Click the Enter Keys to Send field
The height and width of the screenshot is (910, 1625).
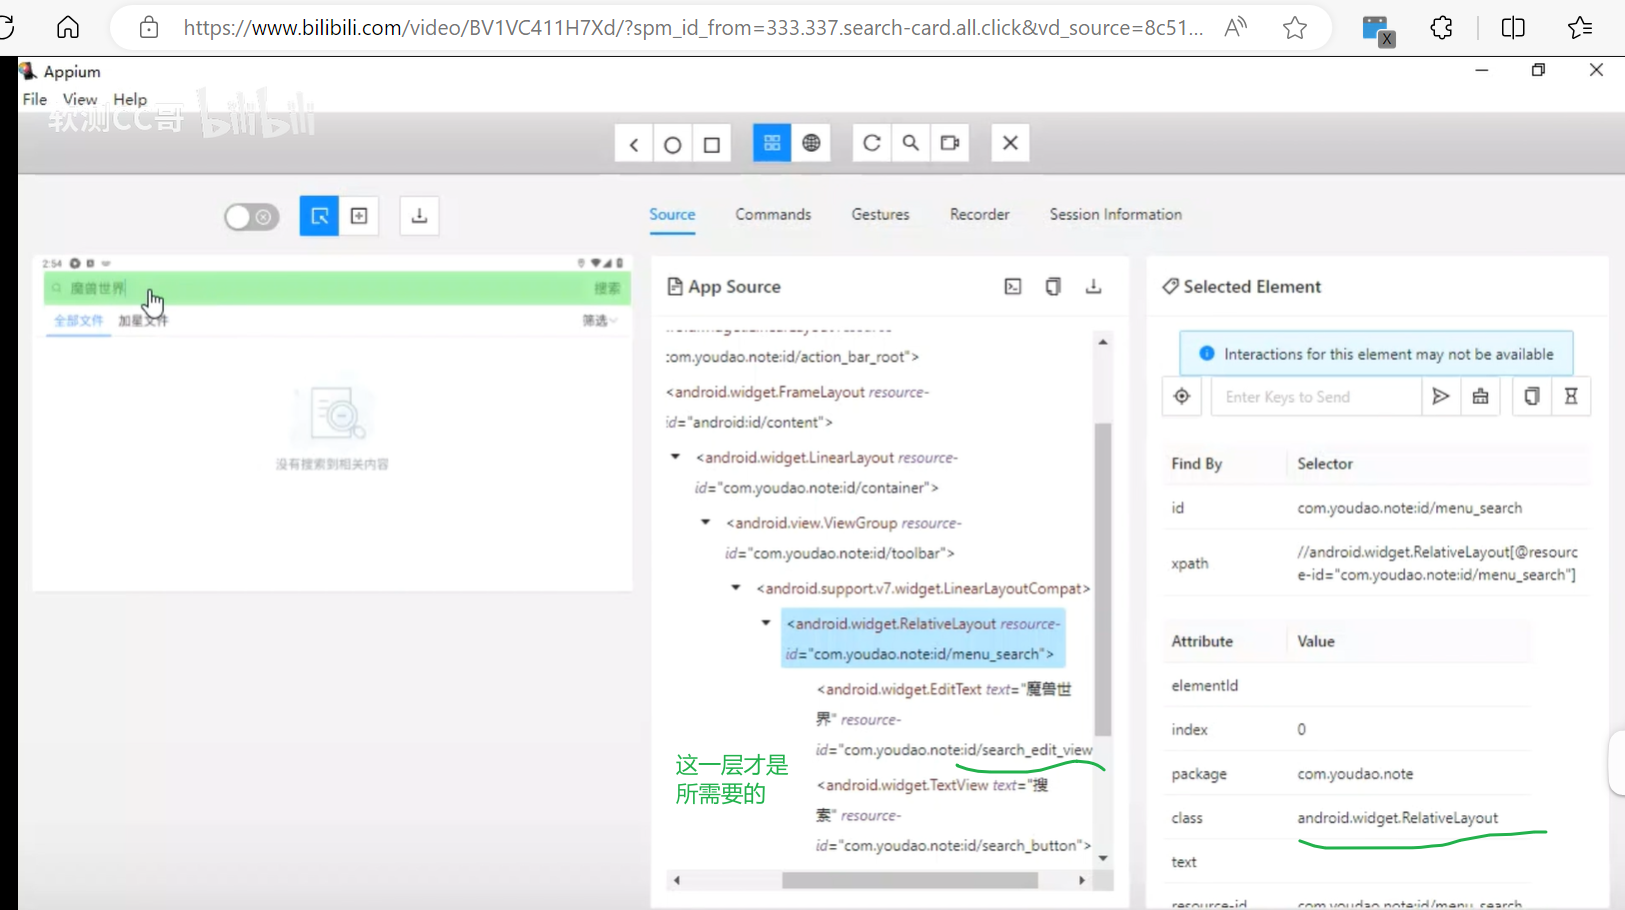click(1316, 397)
